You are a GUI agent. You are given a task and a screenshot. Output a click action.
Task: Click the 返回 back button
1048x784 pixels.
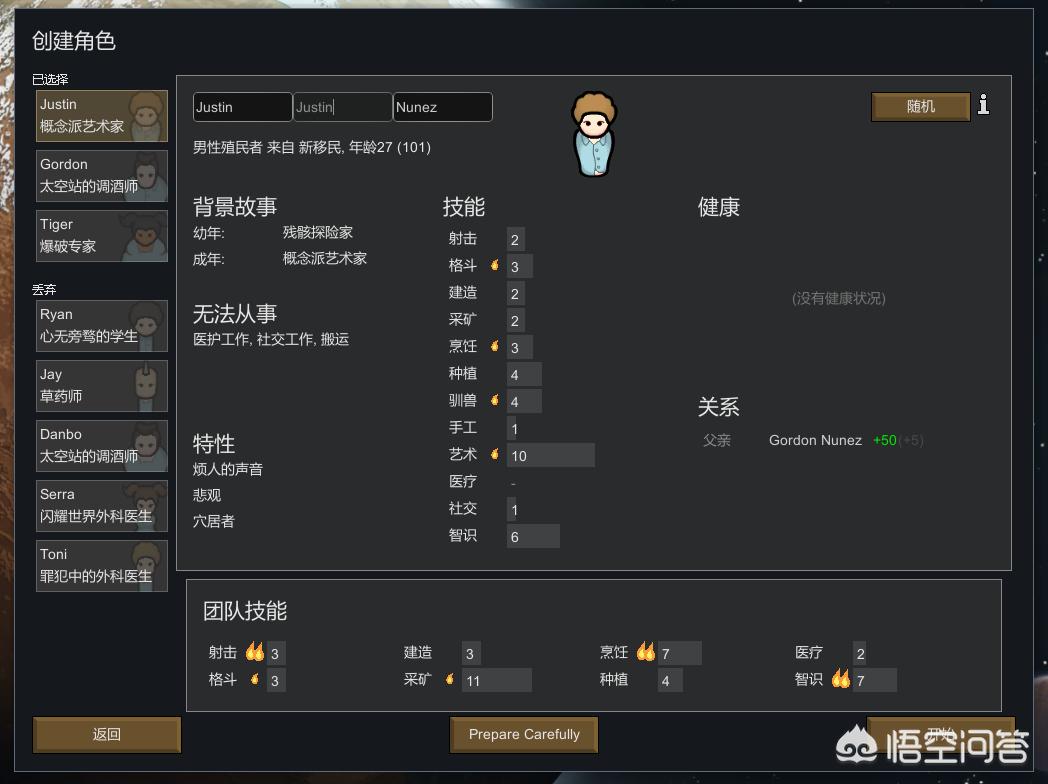point(107,735)
